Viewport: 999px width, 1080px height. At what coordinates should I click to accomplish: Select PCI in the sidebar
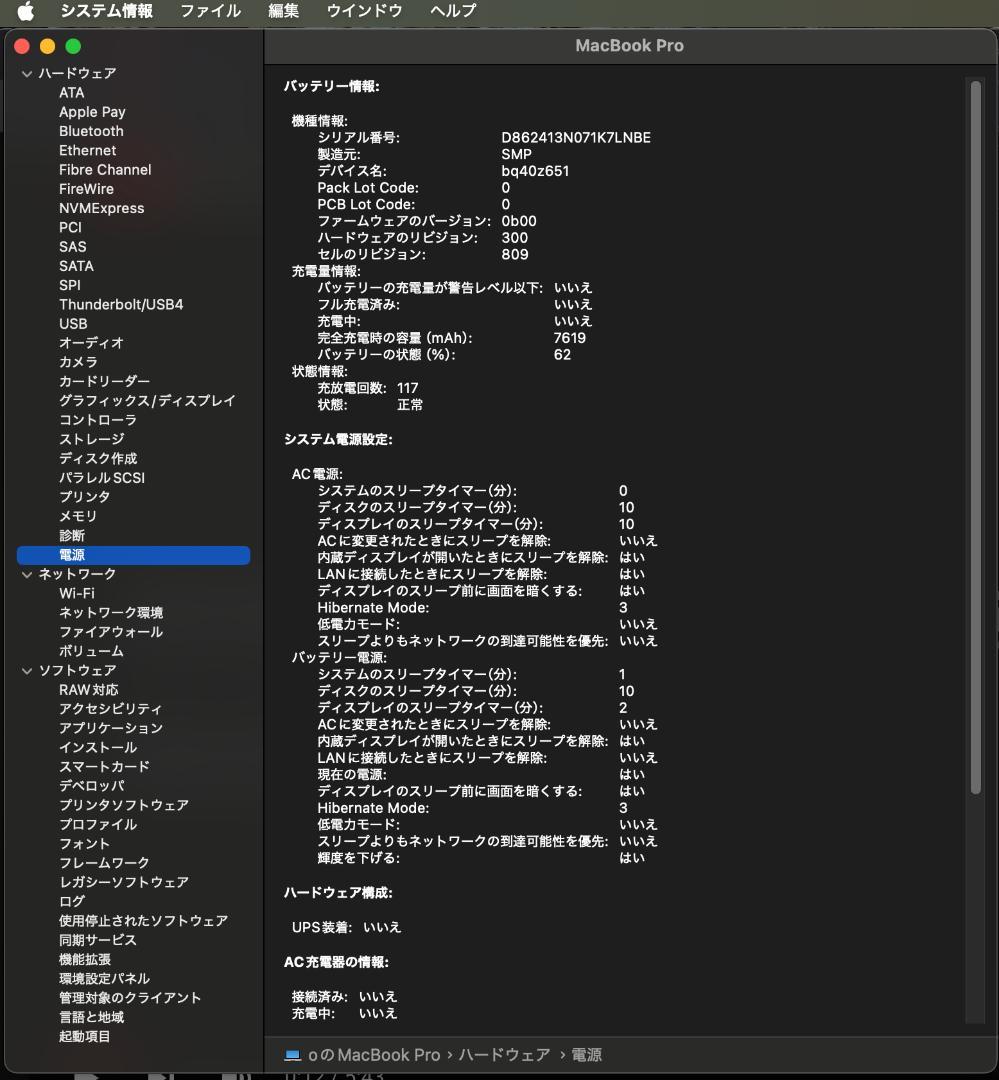coord(70,227)
